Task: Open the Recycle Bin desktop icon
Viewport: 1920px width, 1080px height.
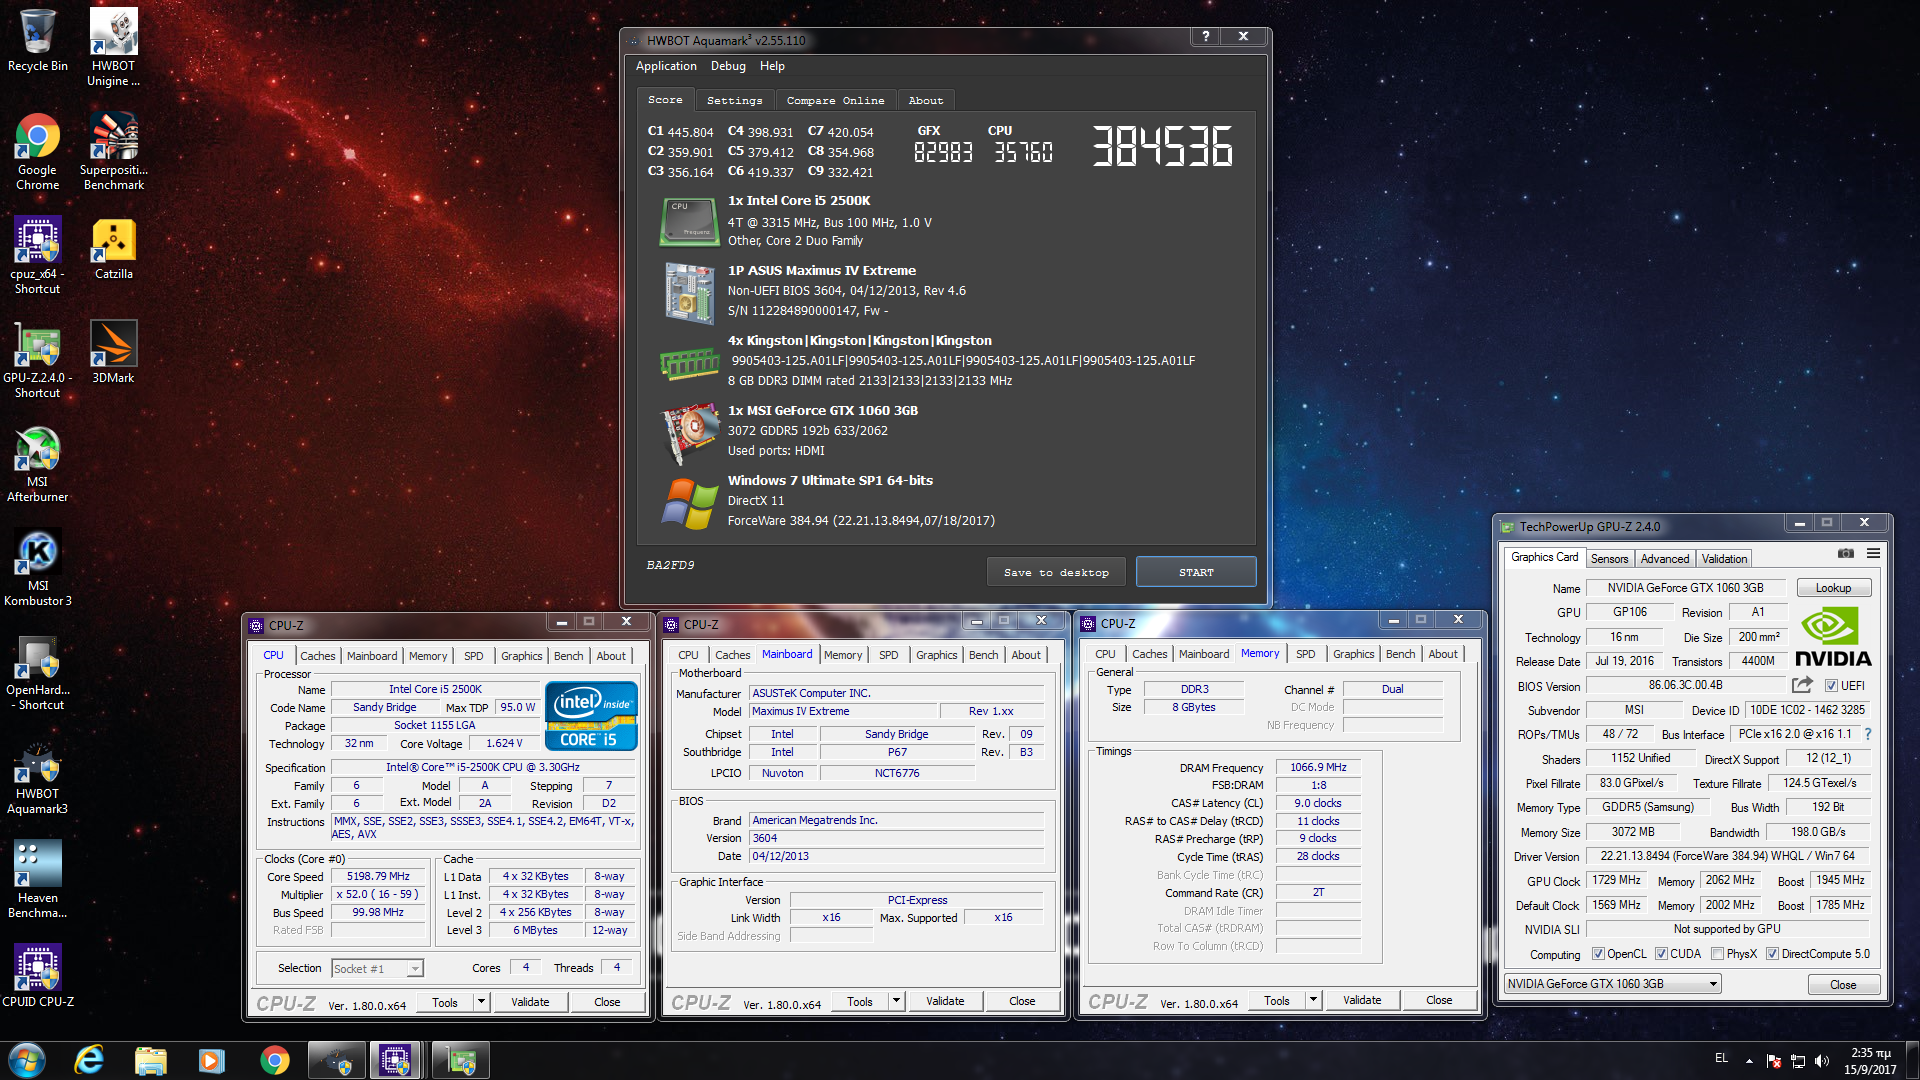Action: pos(37,40)
